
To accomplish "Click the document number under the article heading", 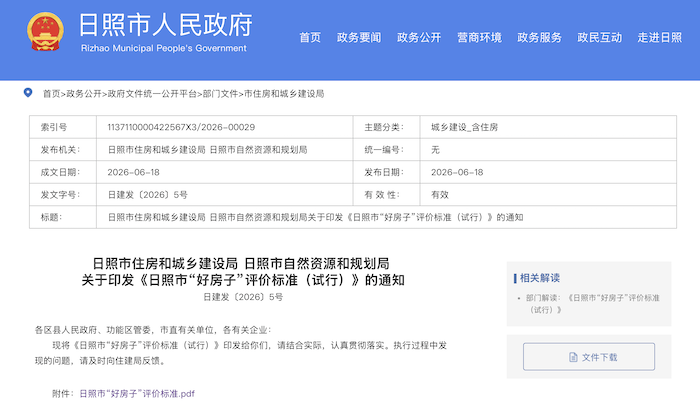I will (x=243, y=297).
